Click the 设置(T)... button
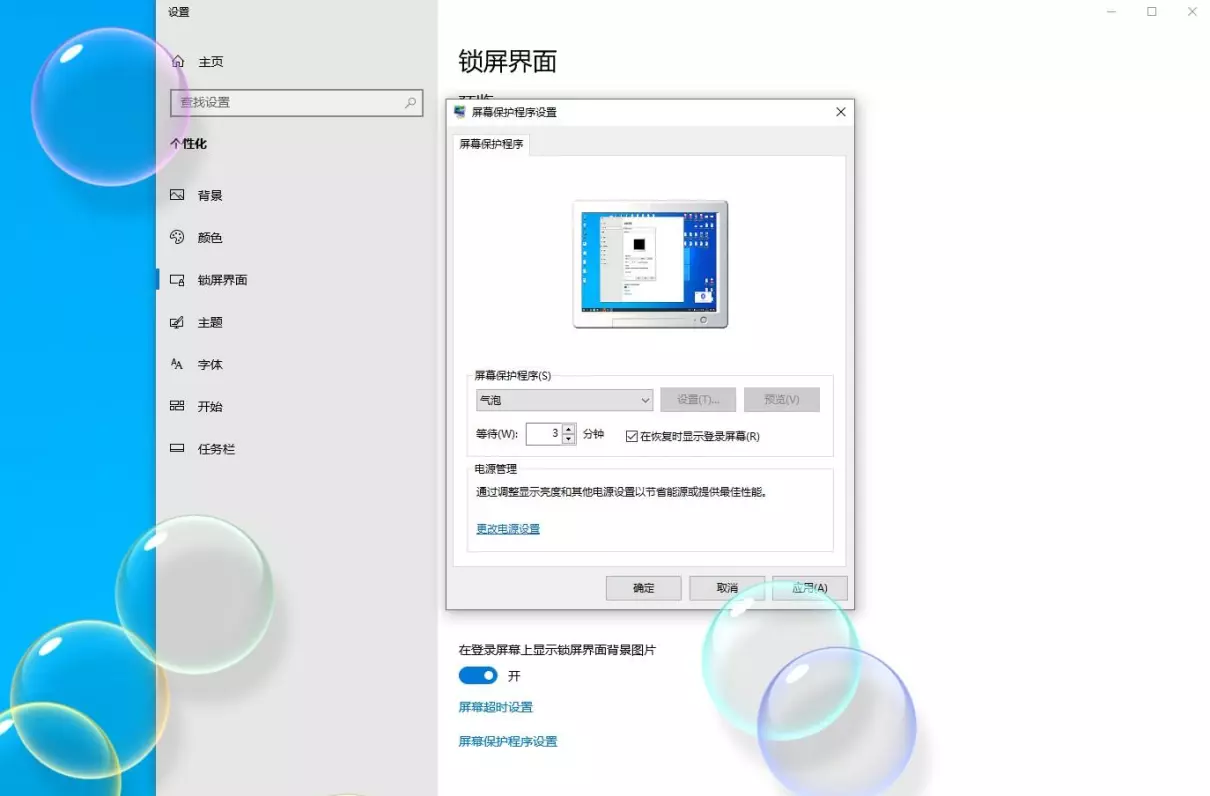 698,400
